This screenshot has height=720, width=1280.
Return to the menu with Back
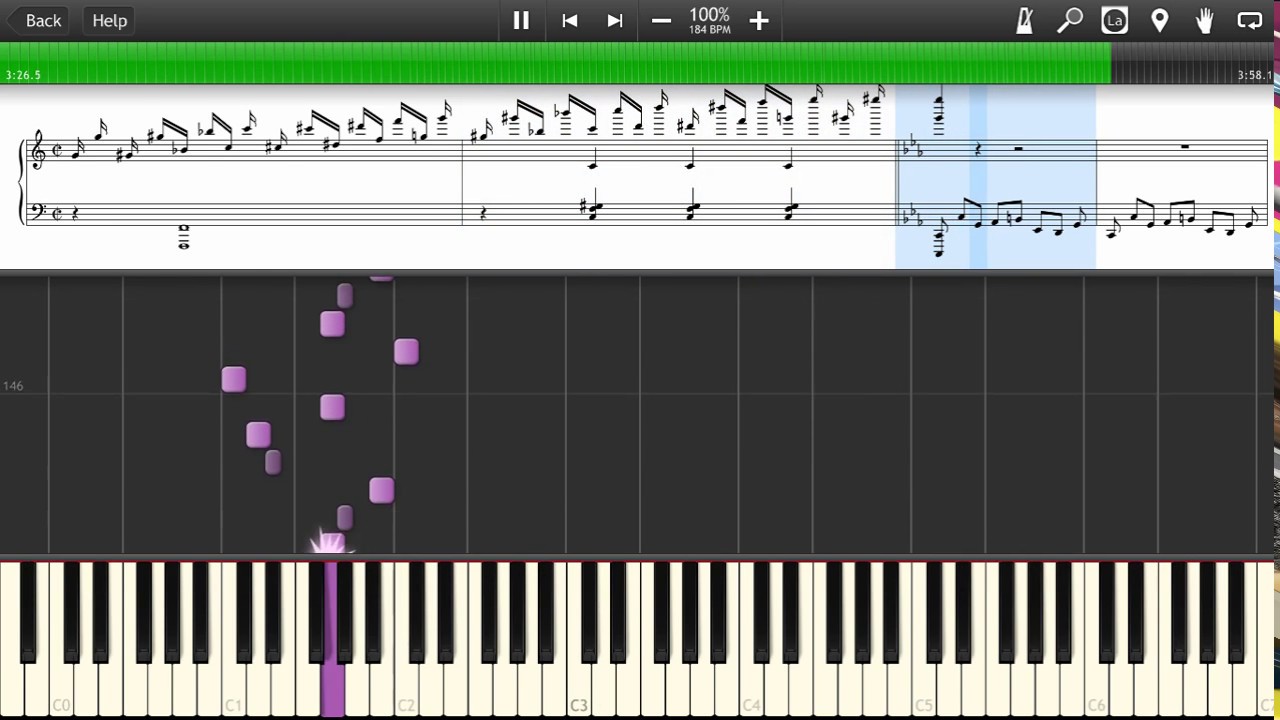click(x=42, y=20)
